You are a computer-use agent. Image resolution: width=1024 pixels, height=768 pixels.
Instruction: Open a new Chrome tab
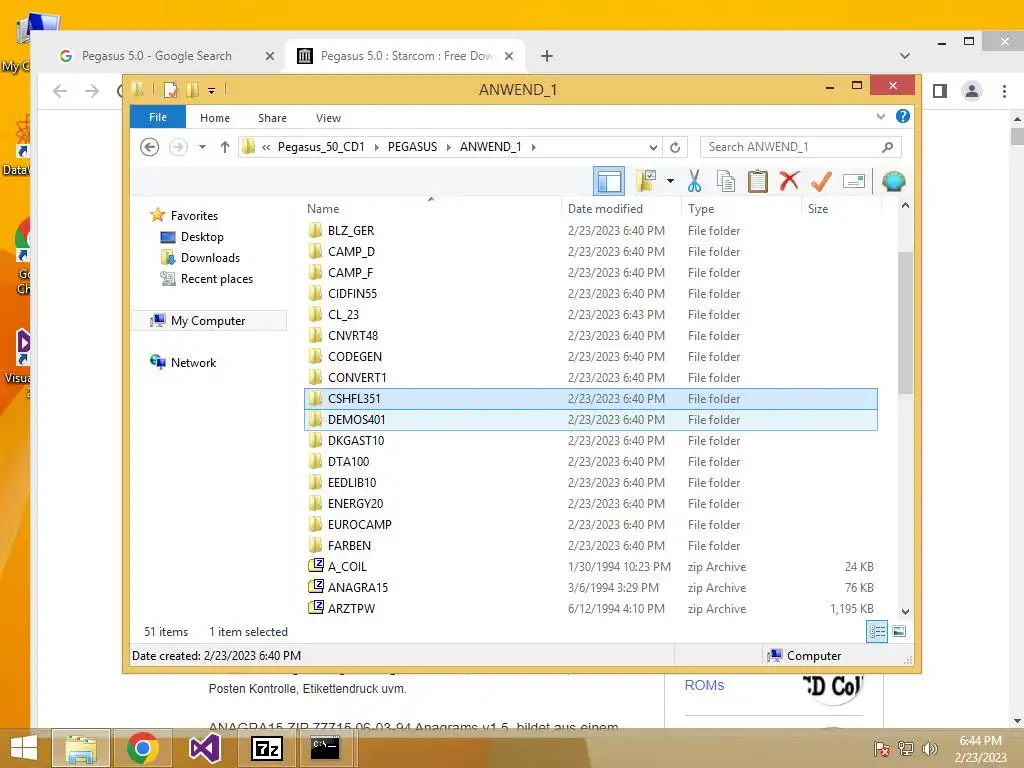[x=547, y=56]
